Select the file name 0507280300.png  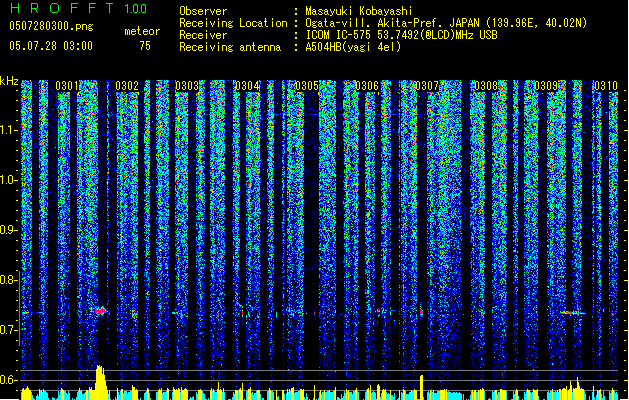click(51, 26)
